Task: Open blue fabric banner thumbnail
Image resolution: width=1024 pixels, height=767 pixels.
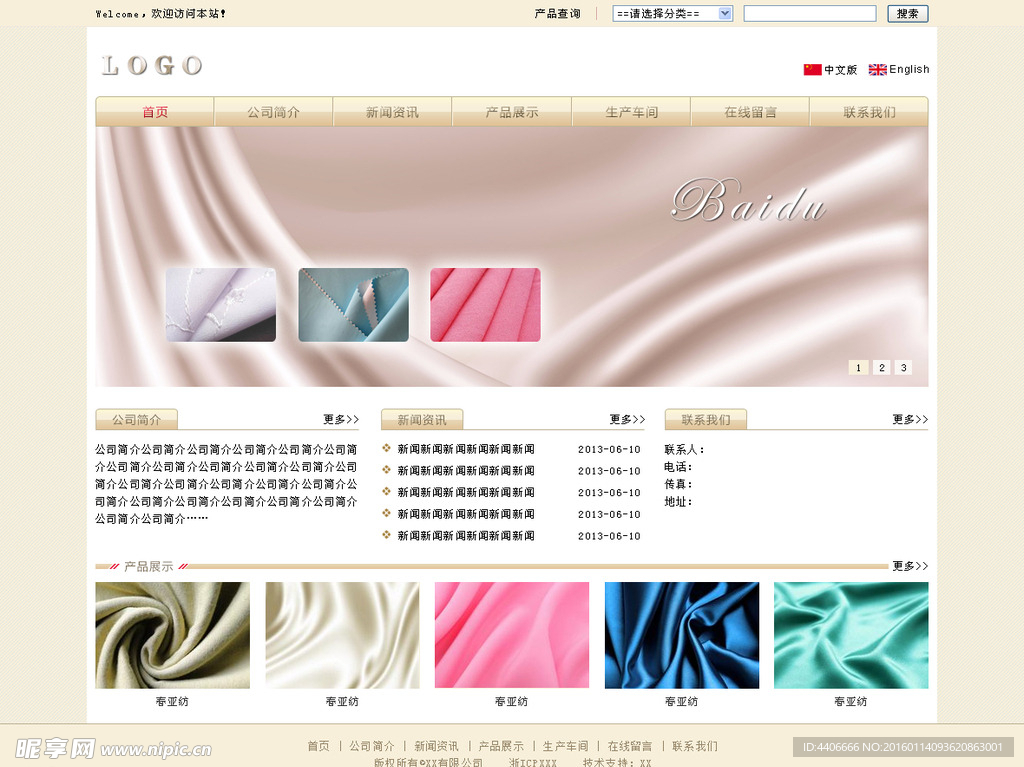Action: (353, 304)
